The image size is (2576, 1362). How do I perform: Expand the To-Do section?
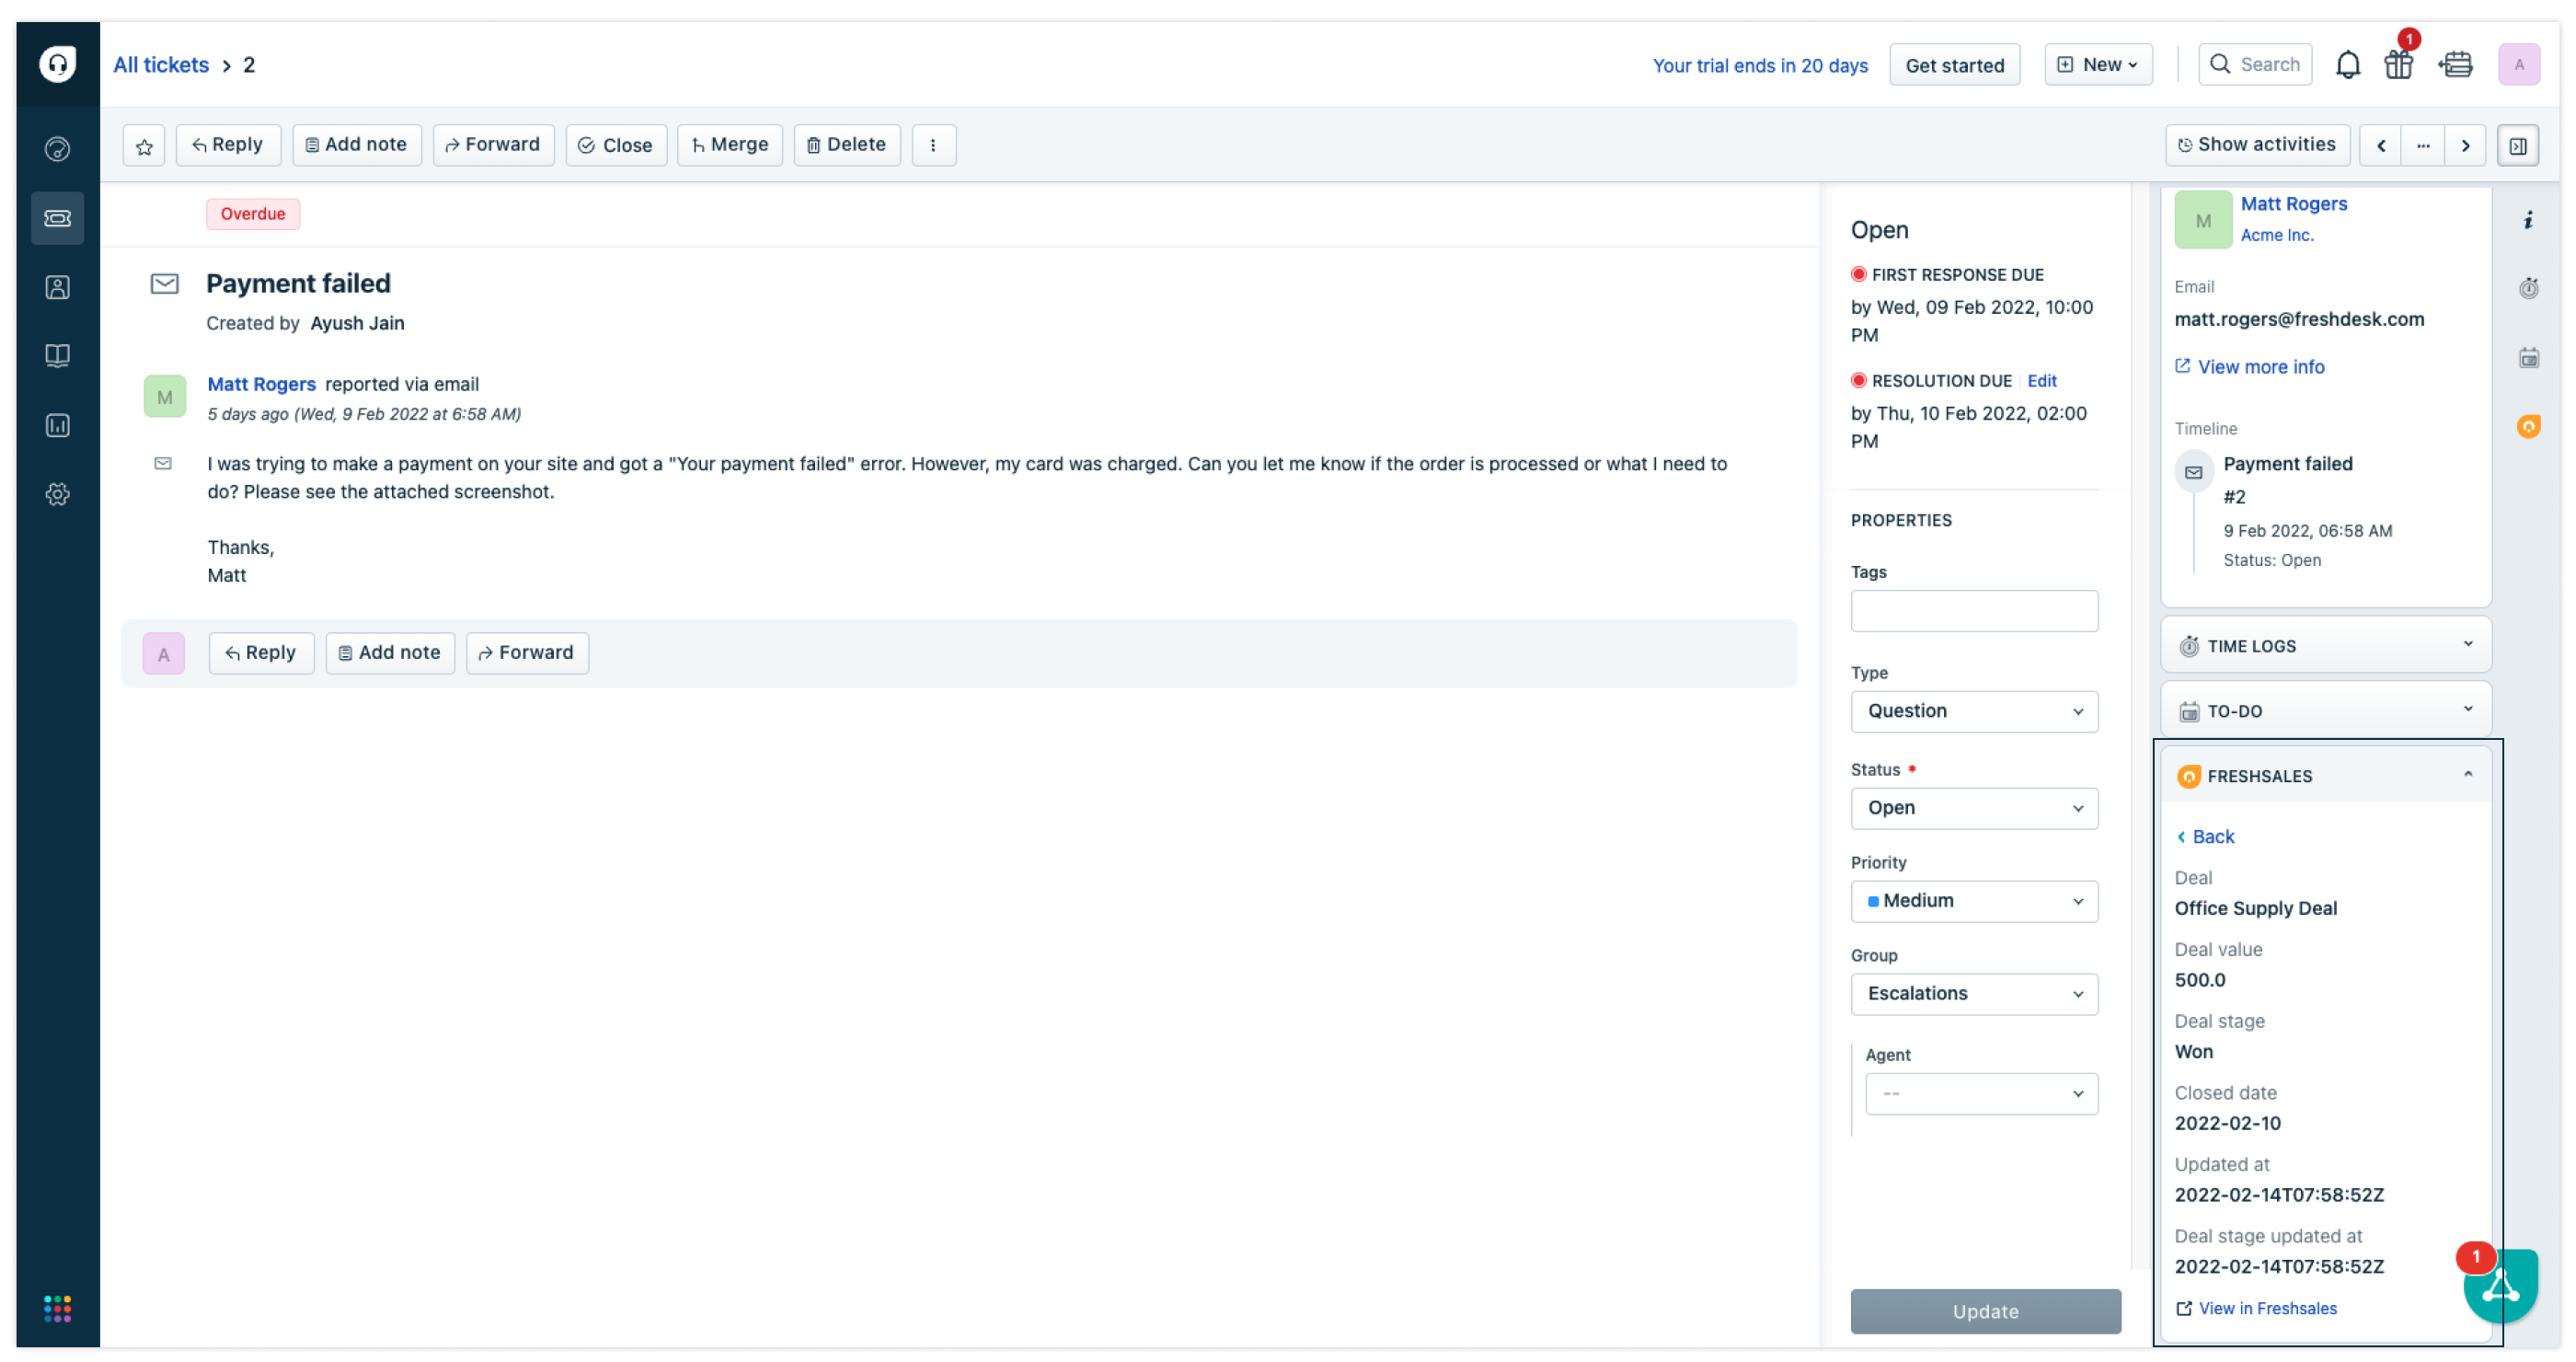(x=2467, y=710)
